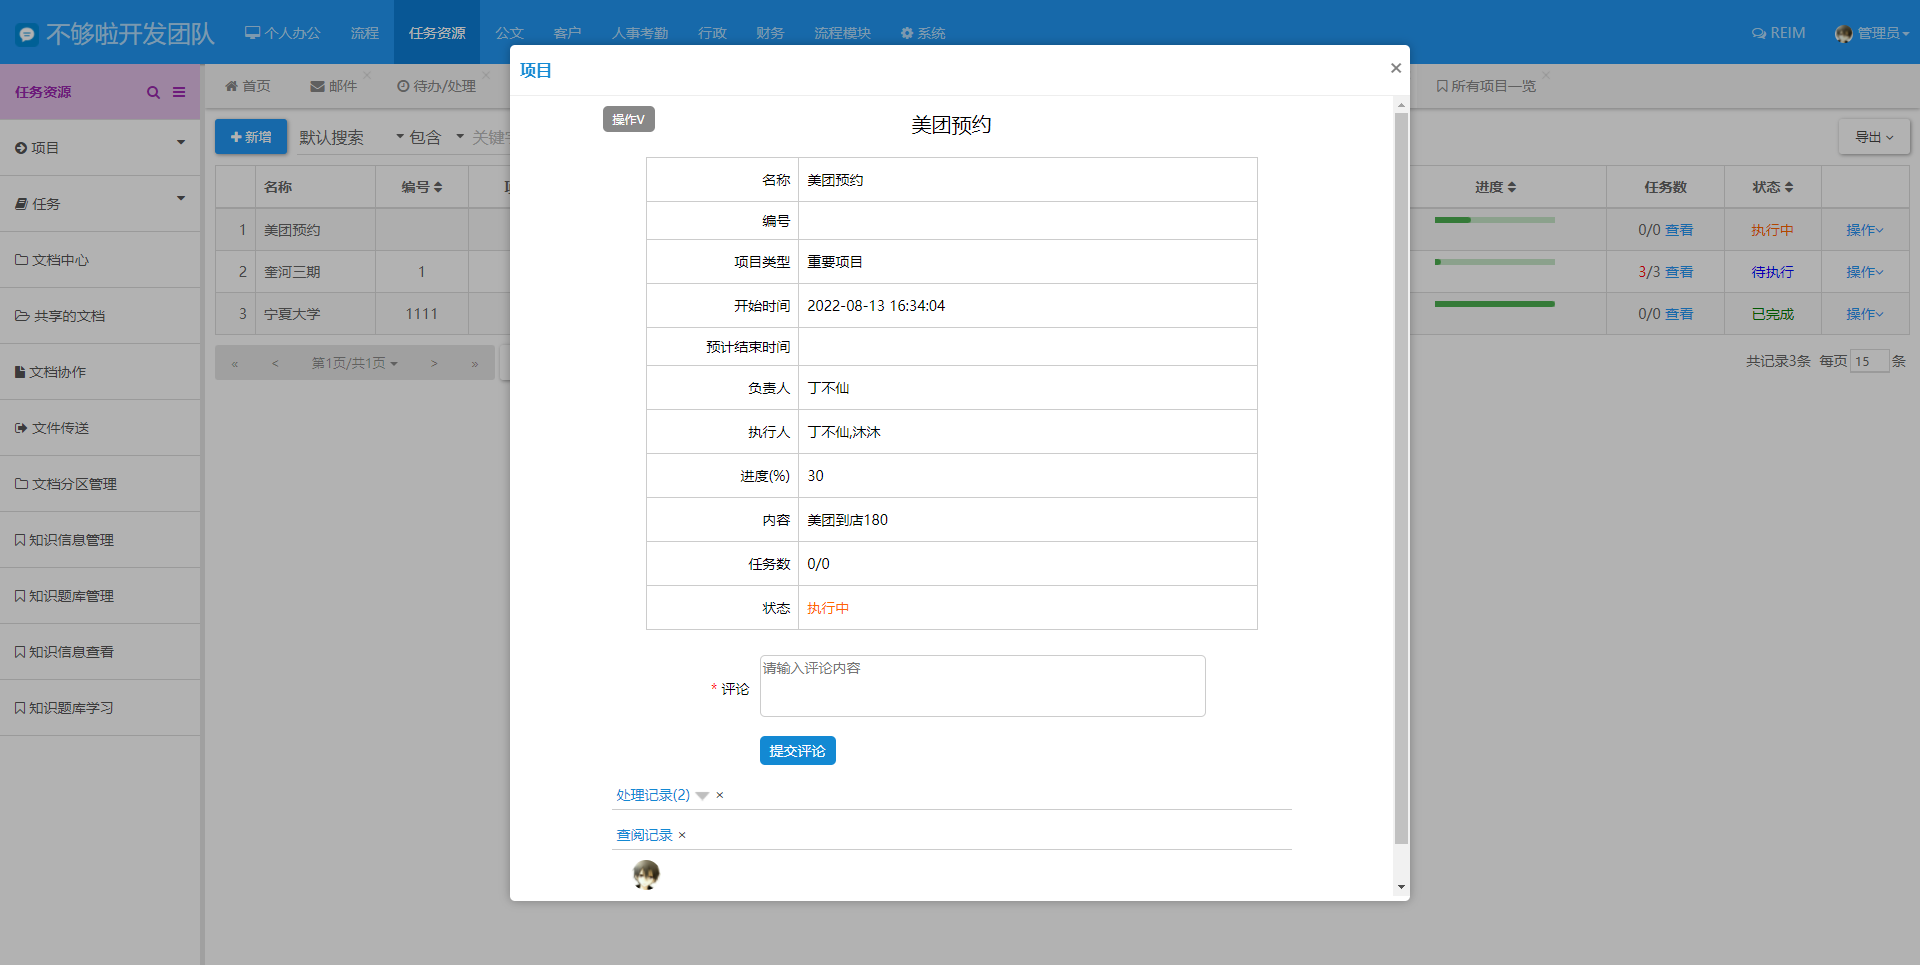The image size is (1920, 965).
Task: Open the 邮件 tab
Action: (334, 86)
